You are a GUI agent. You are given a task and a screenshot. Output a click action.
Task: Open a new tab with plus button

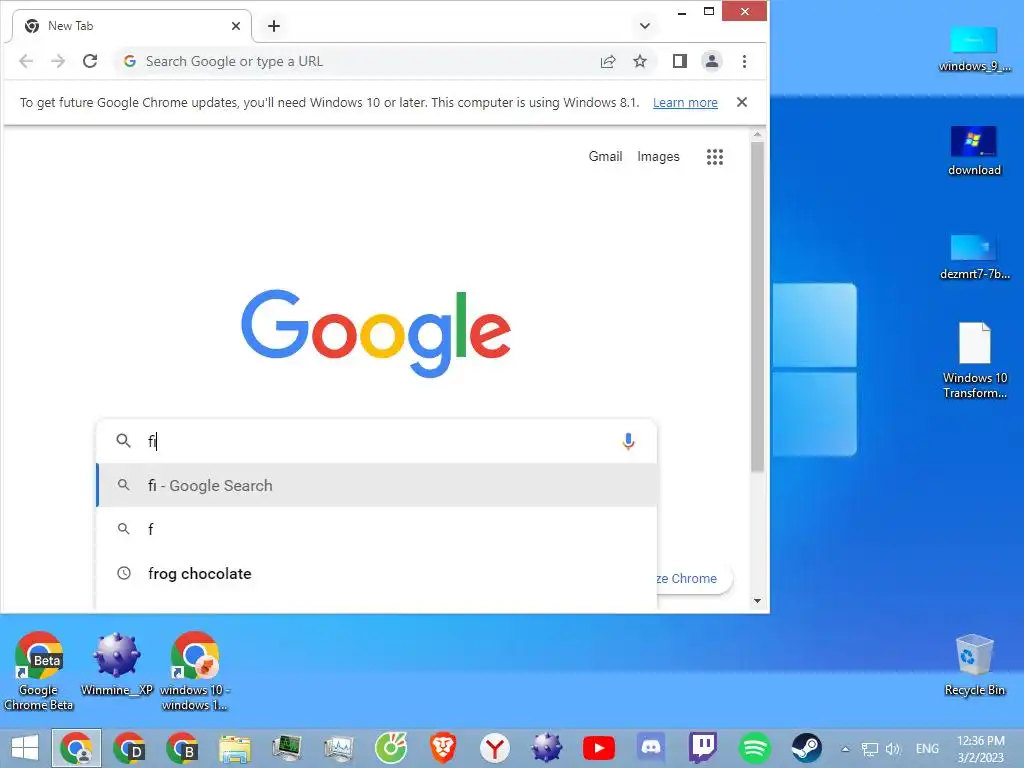coord(274,26)
